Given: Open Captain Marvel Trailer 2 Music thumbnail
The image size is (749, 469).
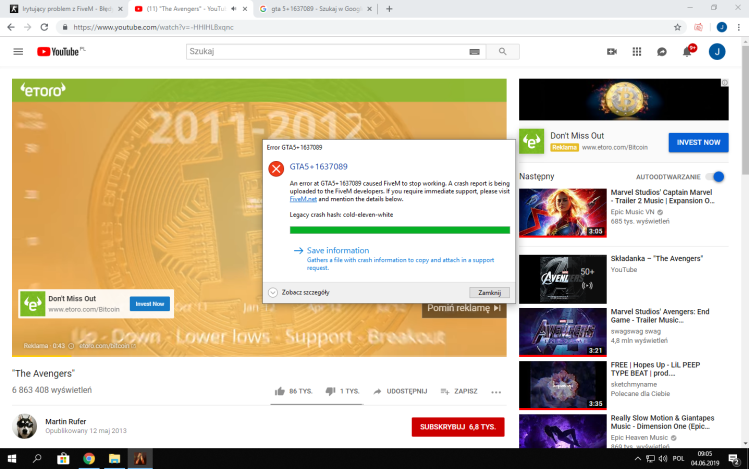Looking at the screenshot, I should click(x=563, y=213).
